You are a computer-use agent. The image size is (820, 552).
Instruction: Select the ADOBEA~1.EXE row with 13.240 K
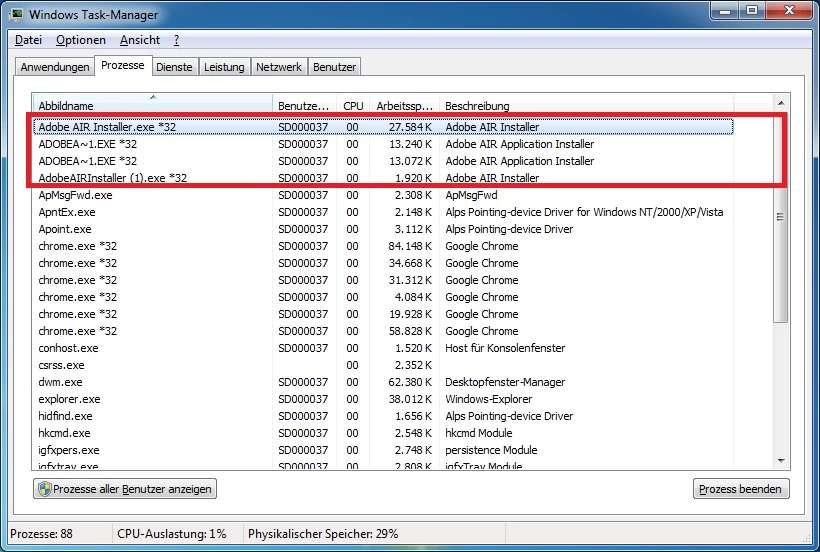383,144
